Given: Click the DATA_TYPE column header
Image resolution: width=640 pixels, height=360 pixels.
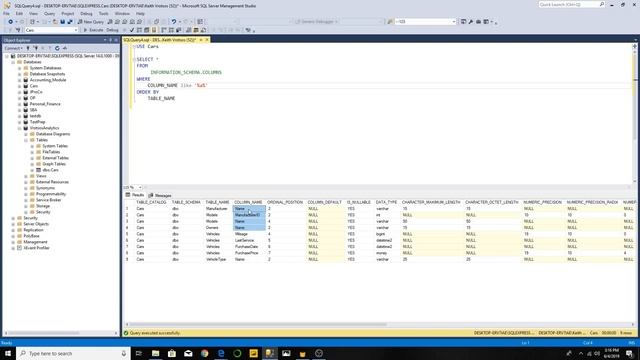Looking at the screenshot, I should click(386, 202).
